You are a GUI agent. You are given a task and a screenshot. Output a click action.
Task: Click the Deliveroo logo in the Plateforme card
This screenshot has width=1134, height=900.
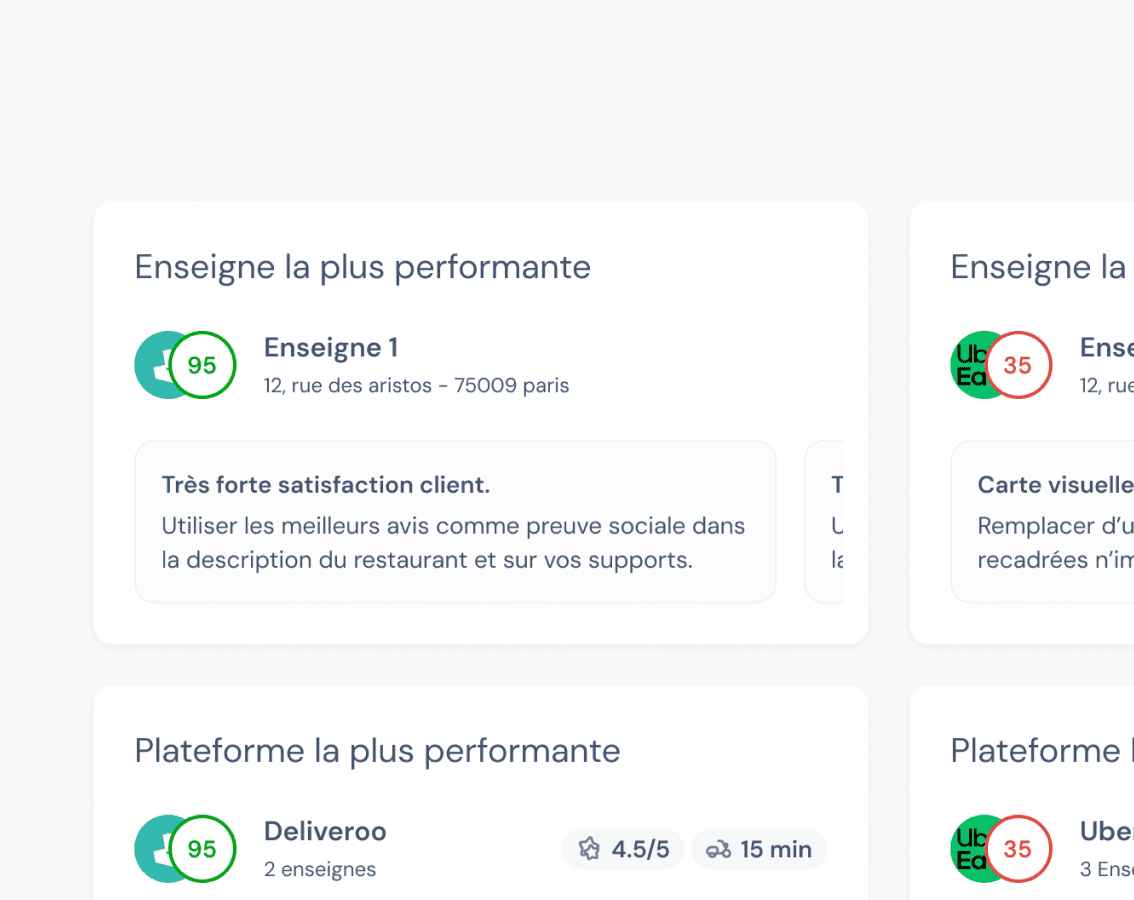pos(160,848)
